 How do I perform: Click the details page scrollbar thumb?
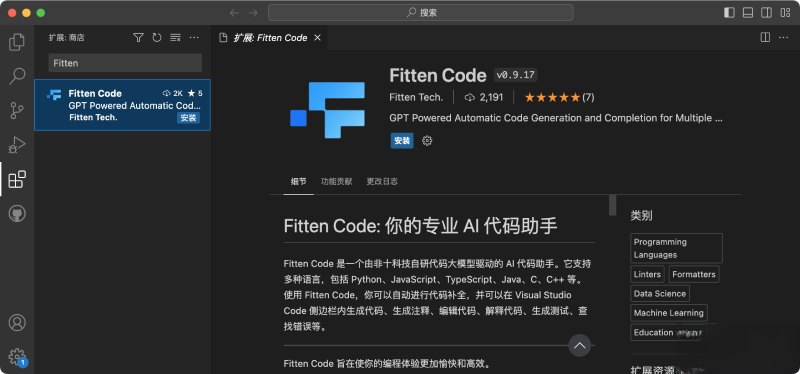(x=612, y=205)
